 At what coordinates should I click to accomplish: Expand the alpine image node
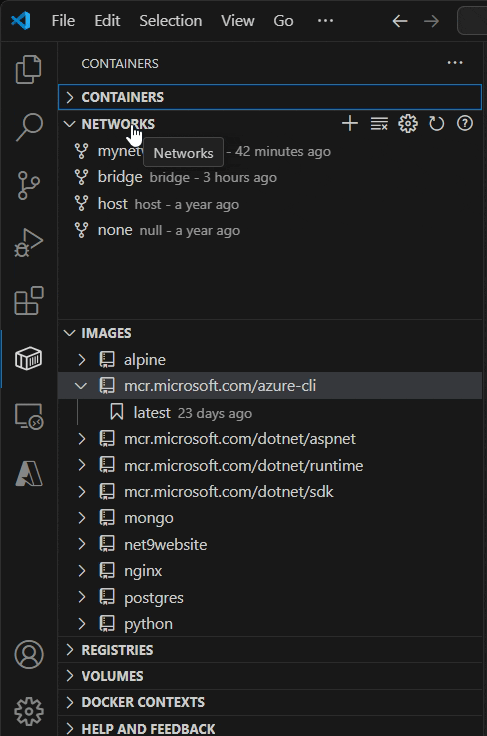pos(82,360)
